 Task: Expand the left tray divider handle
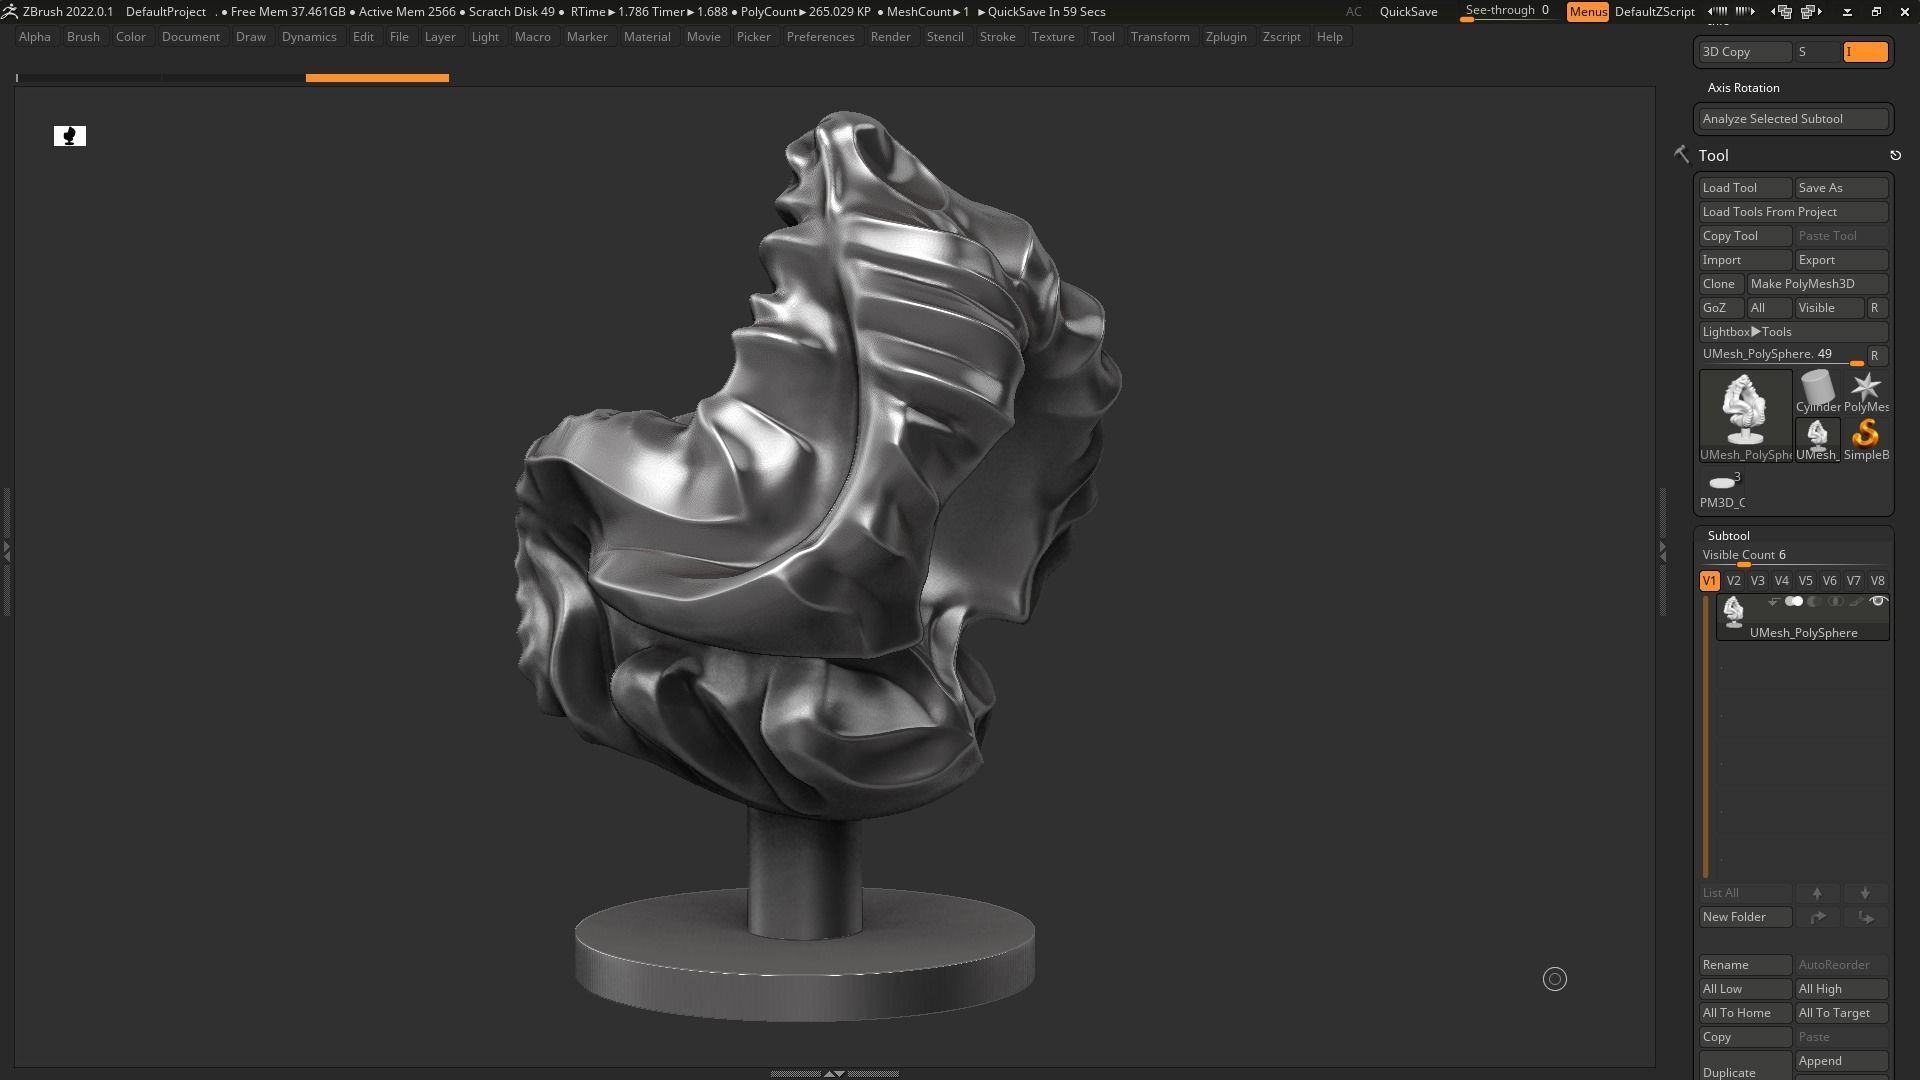(6, 550)
